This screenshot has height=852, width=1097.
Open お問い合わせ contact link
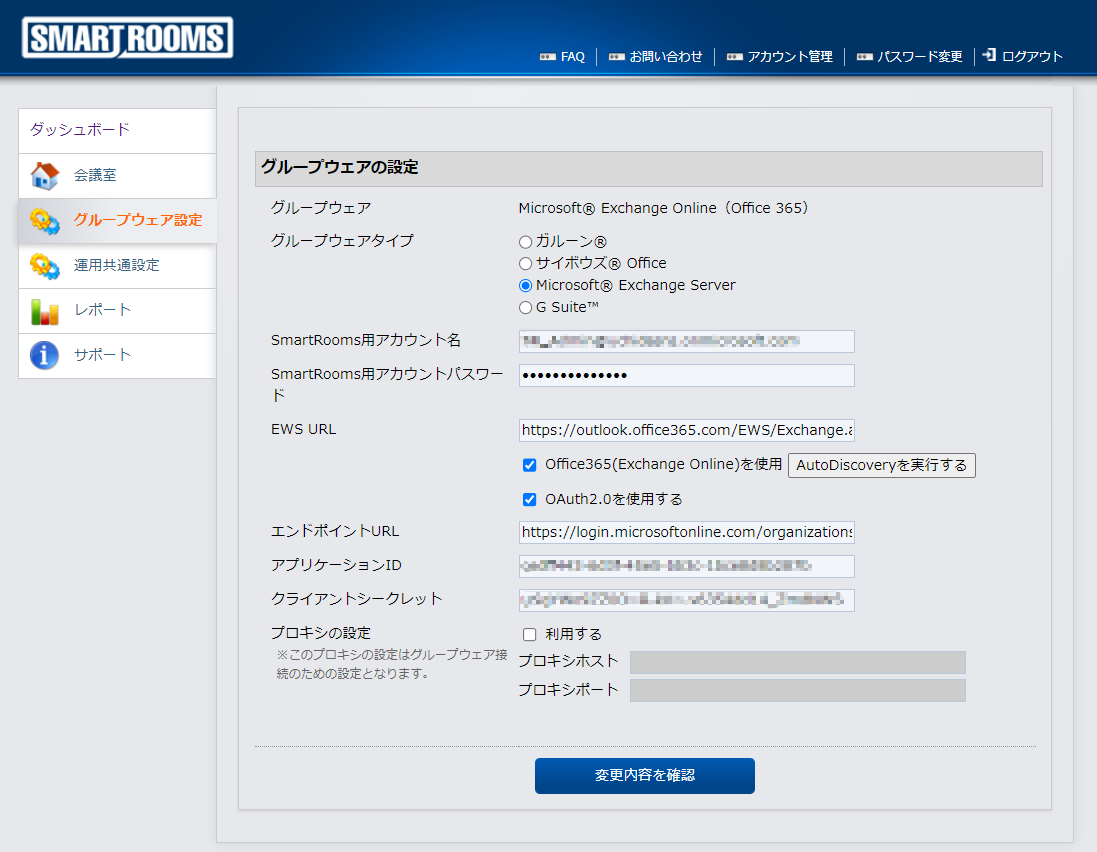[x=665, y=57]
